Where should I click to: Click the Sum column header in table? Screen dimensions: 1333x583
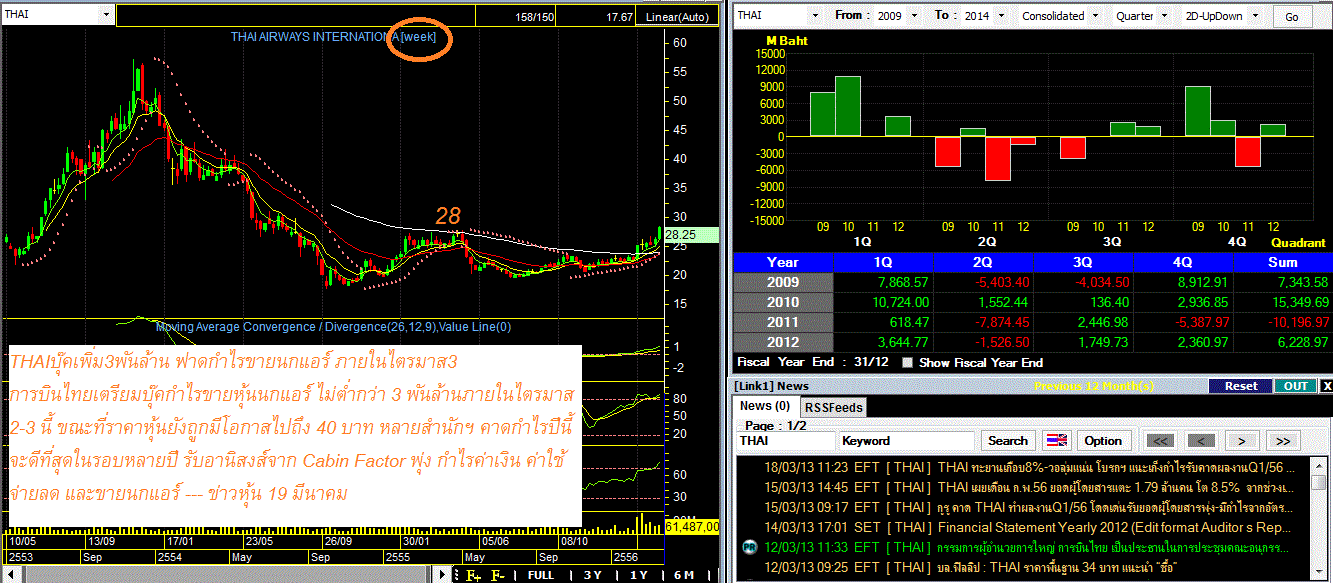[x=1283, y=262]
